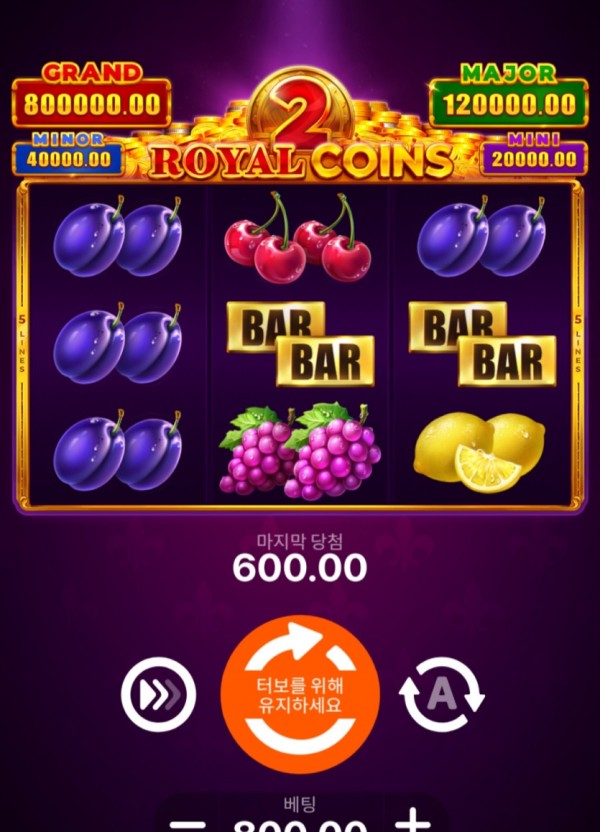
Task: Increase the bet with plus button
Action: coord(413,821)
